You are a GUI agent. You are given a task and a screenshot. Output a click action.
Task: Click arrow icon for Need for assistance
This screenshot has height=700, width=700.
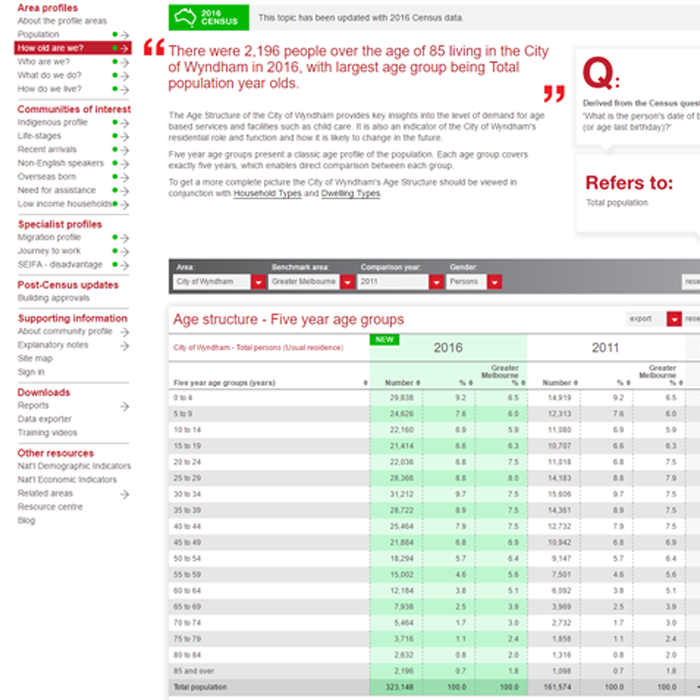click(x=125, y=191)
